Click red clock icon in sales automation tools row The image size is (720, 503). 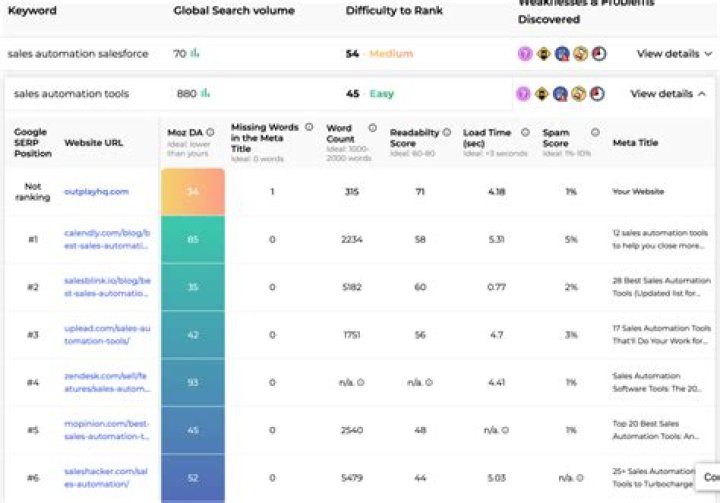pos(597,94)
